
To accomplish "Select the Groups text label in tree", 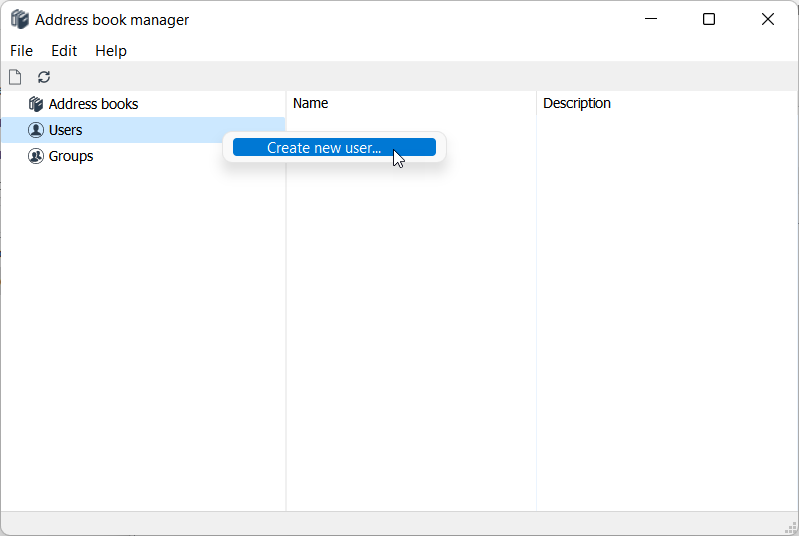I will click(x=71, y=156).
